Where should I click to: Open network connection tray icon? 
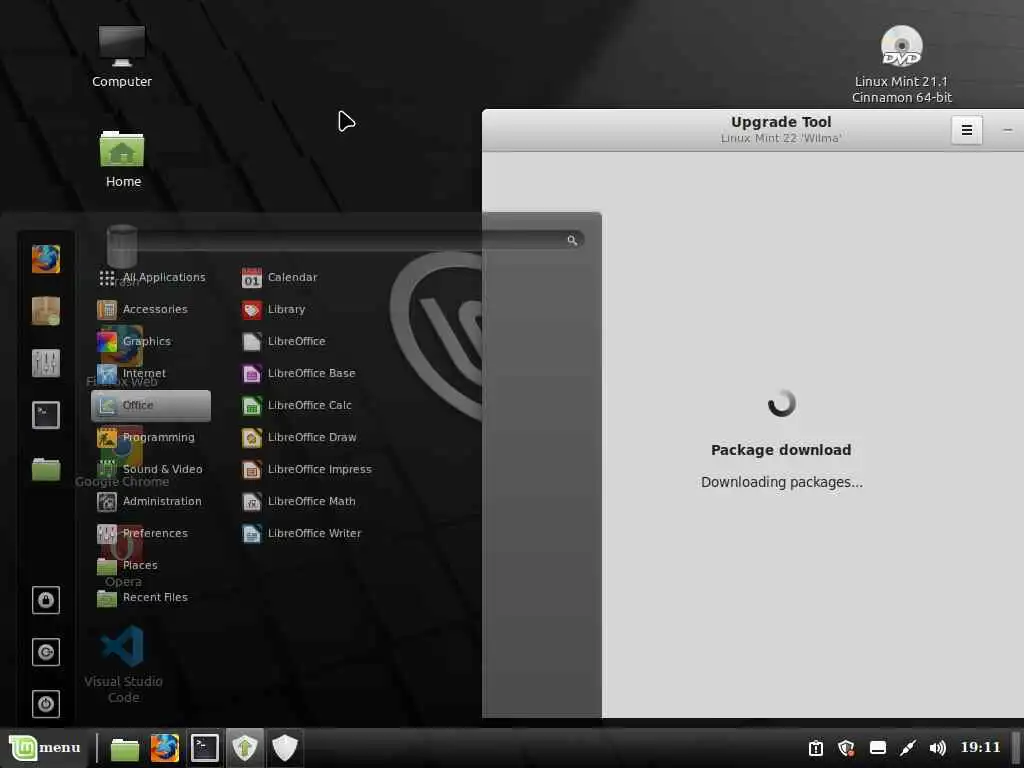click(x=908, y=748)
